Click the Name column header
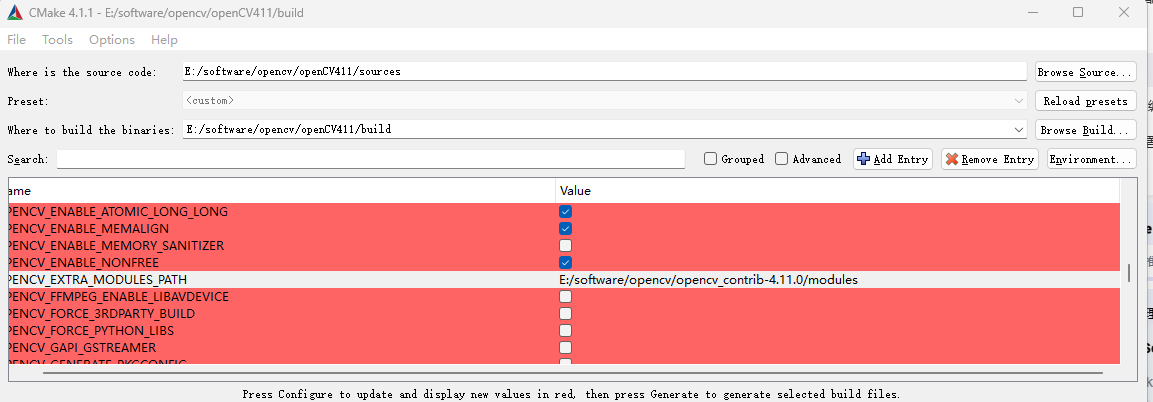This screenshot has width=1153, height=402. click(x=282, y=190)
